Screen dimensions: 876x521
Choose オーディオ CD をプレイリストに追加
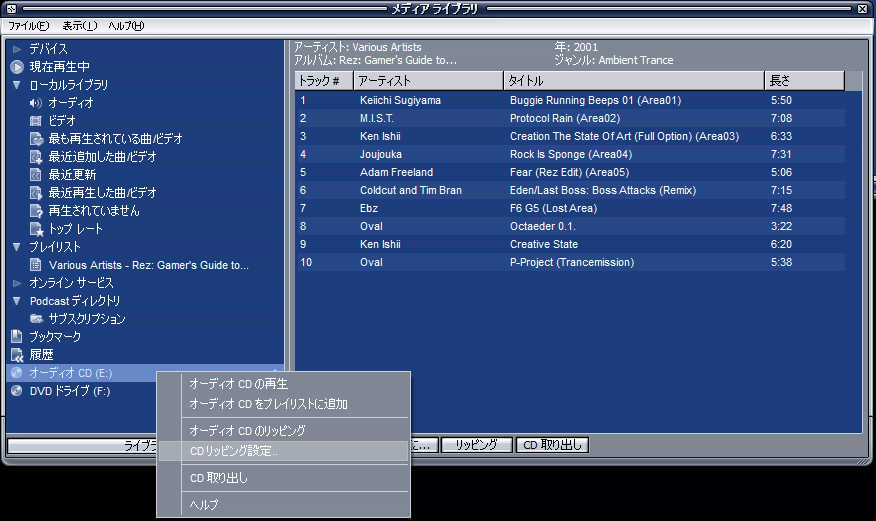pyautogui.click(x=283, y=404)
